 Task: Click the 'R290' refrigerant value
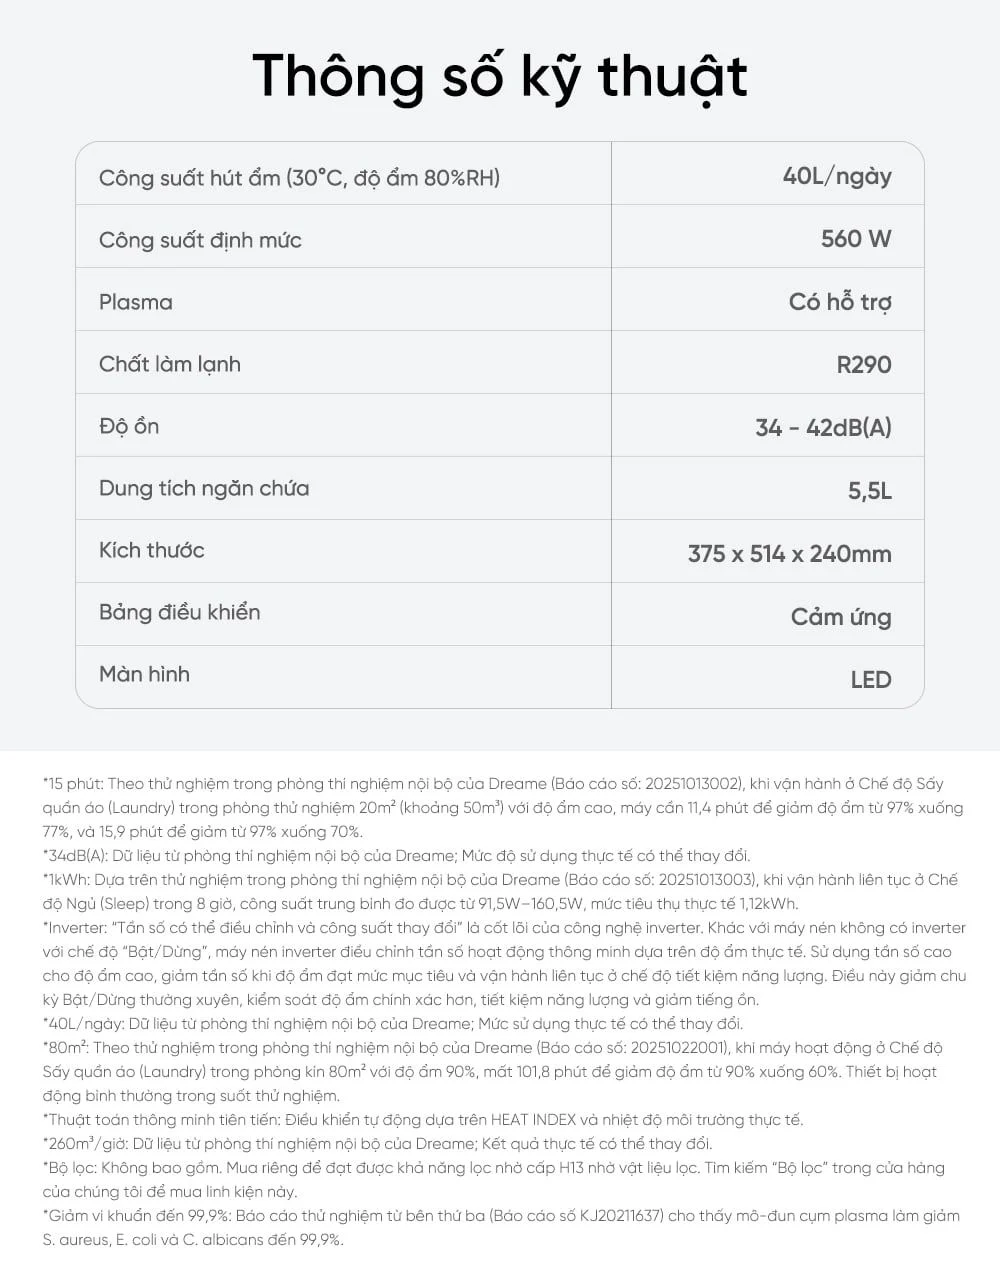pyautogui.click(x=864, y=364)
